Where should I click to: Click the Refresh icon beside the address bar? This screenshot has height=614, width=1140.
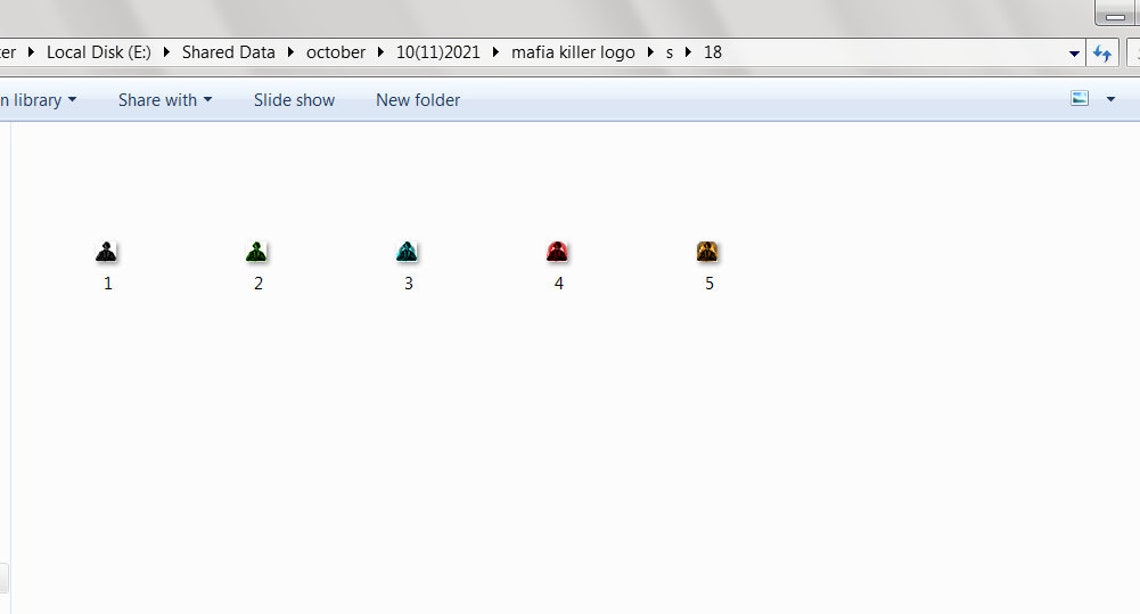tap(1101, 52)
